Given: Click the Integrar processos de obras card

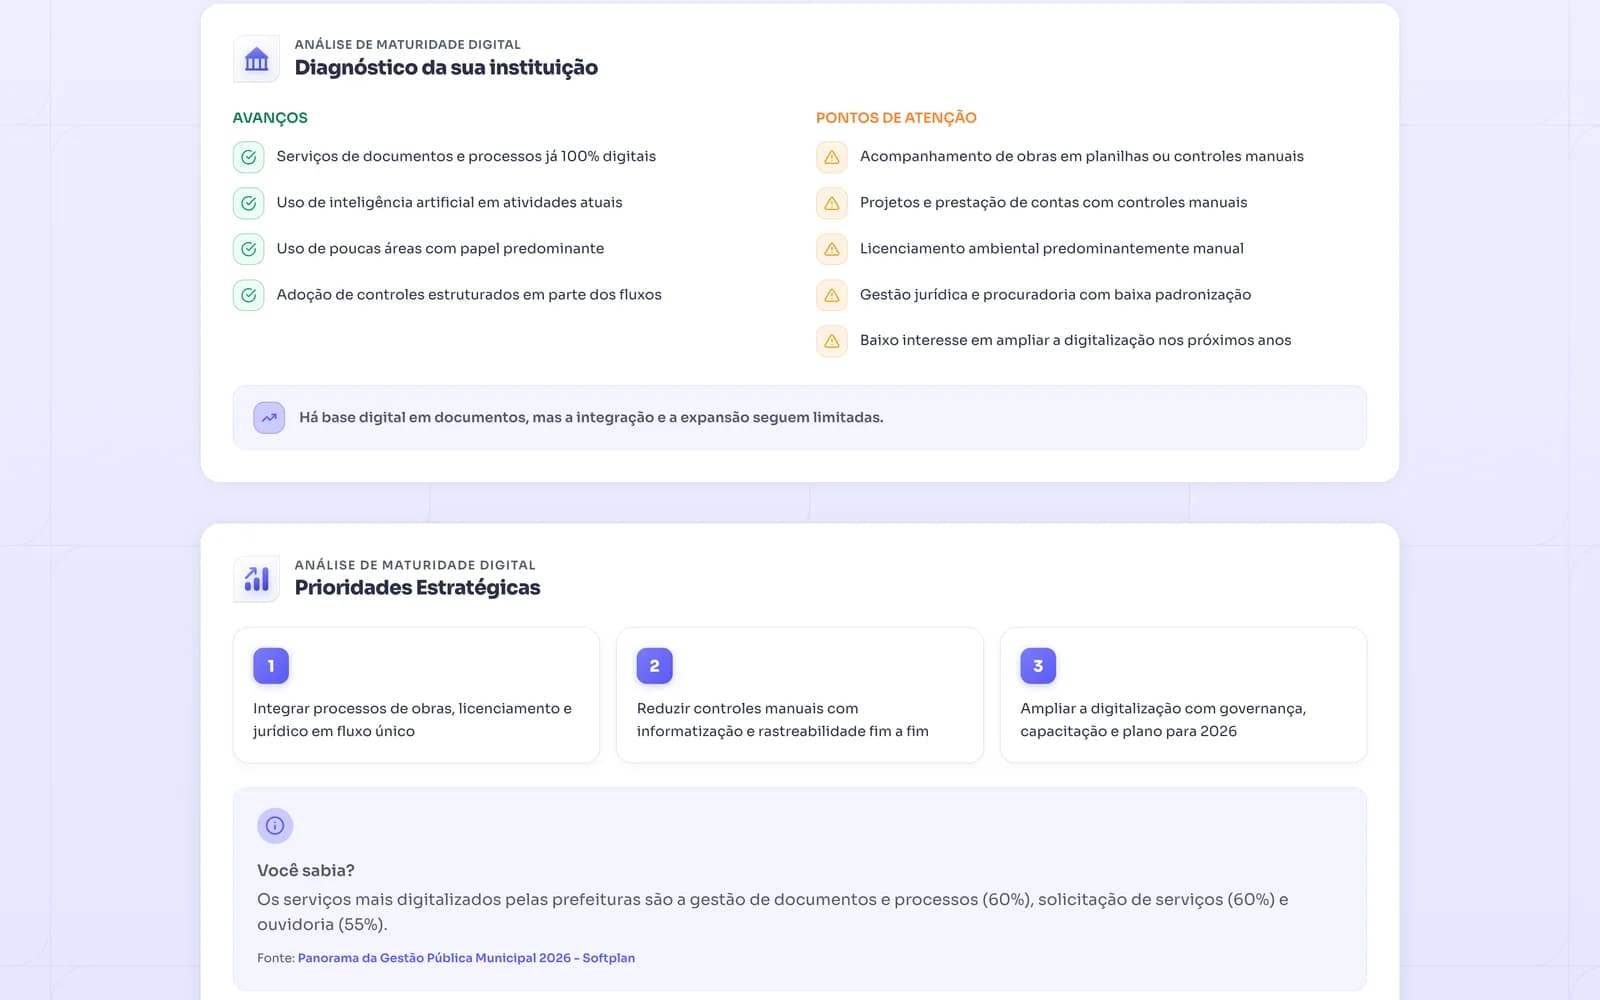Looking at the screenshot, I should pyautogui.click(x=416, y=695).
